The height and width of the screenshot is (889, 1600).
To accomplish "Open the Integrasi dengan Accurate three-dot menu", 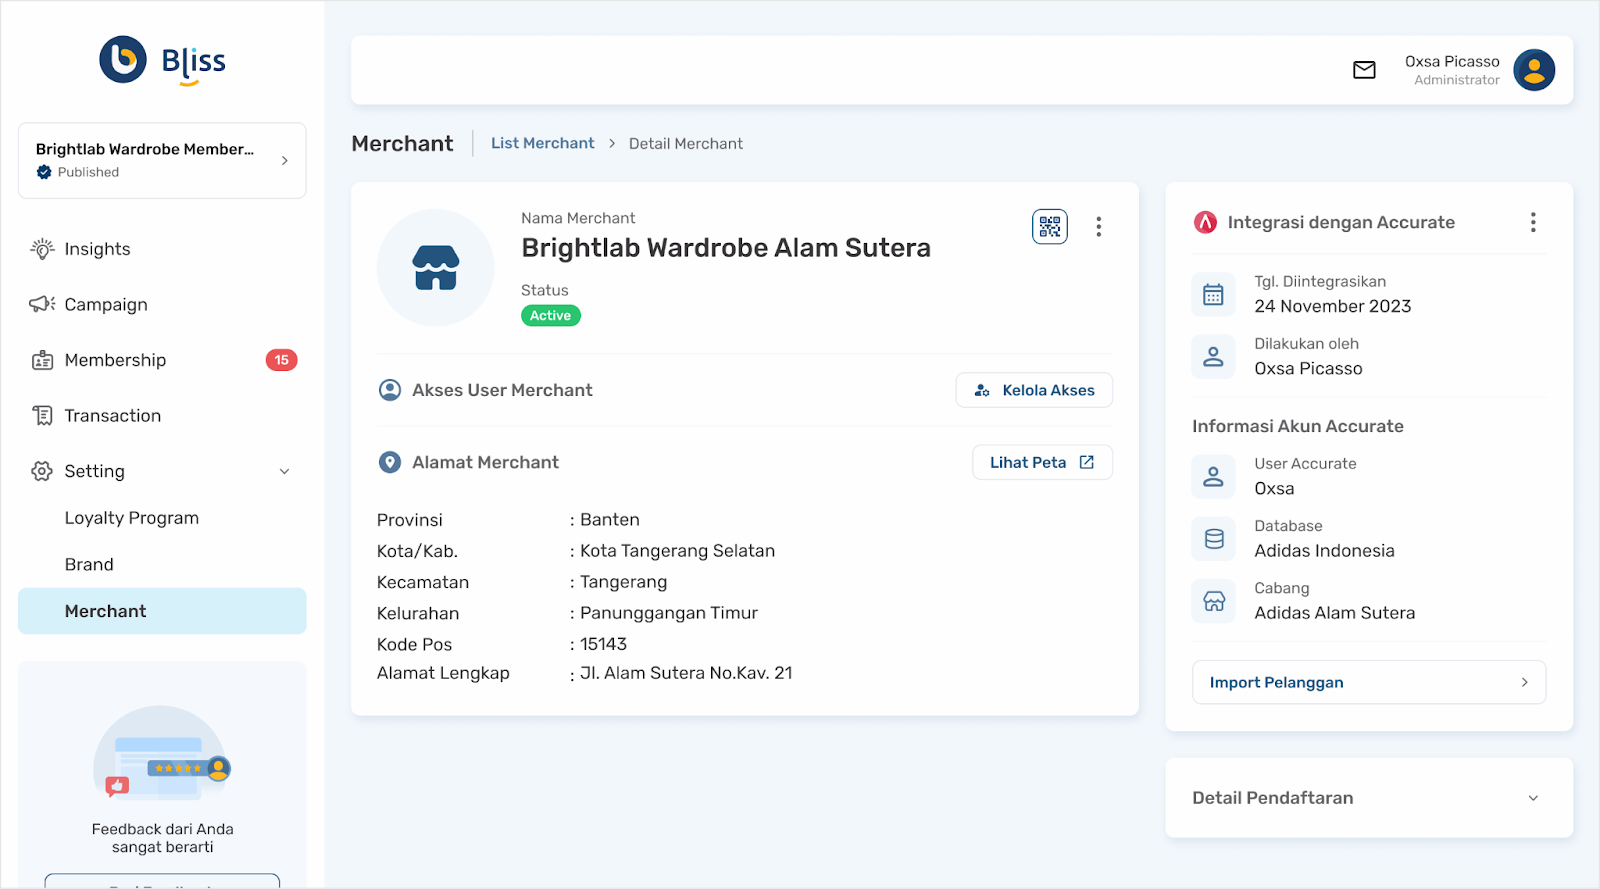I will pyautogui.click(x=1533, y=222).
